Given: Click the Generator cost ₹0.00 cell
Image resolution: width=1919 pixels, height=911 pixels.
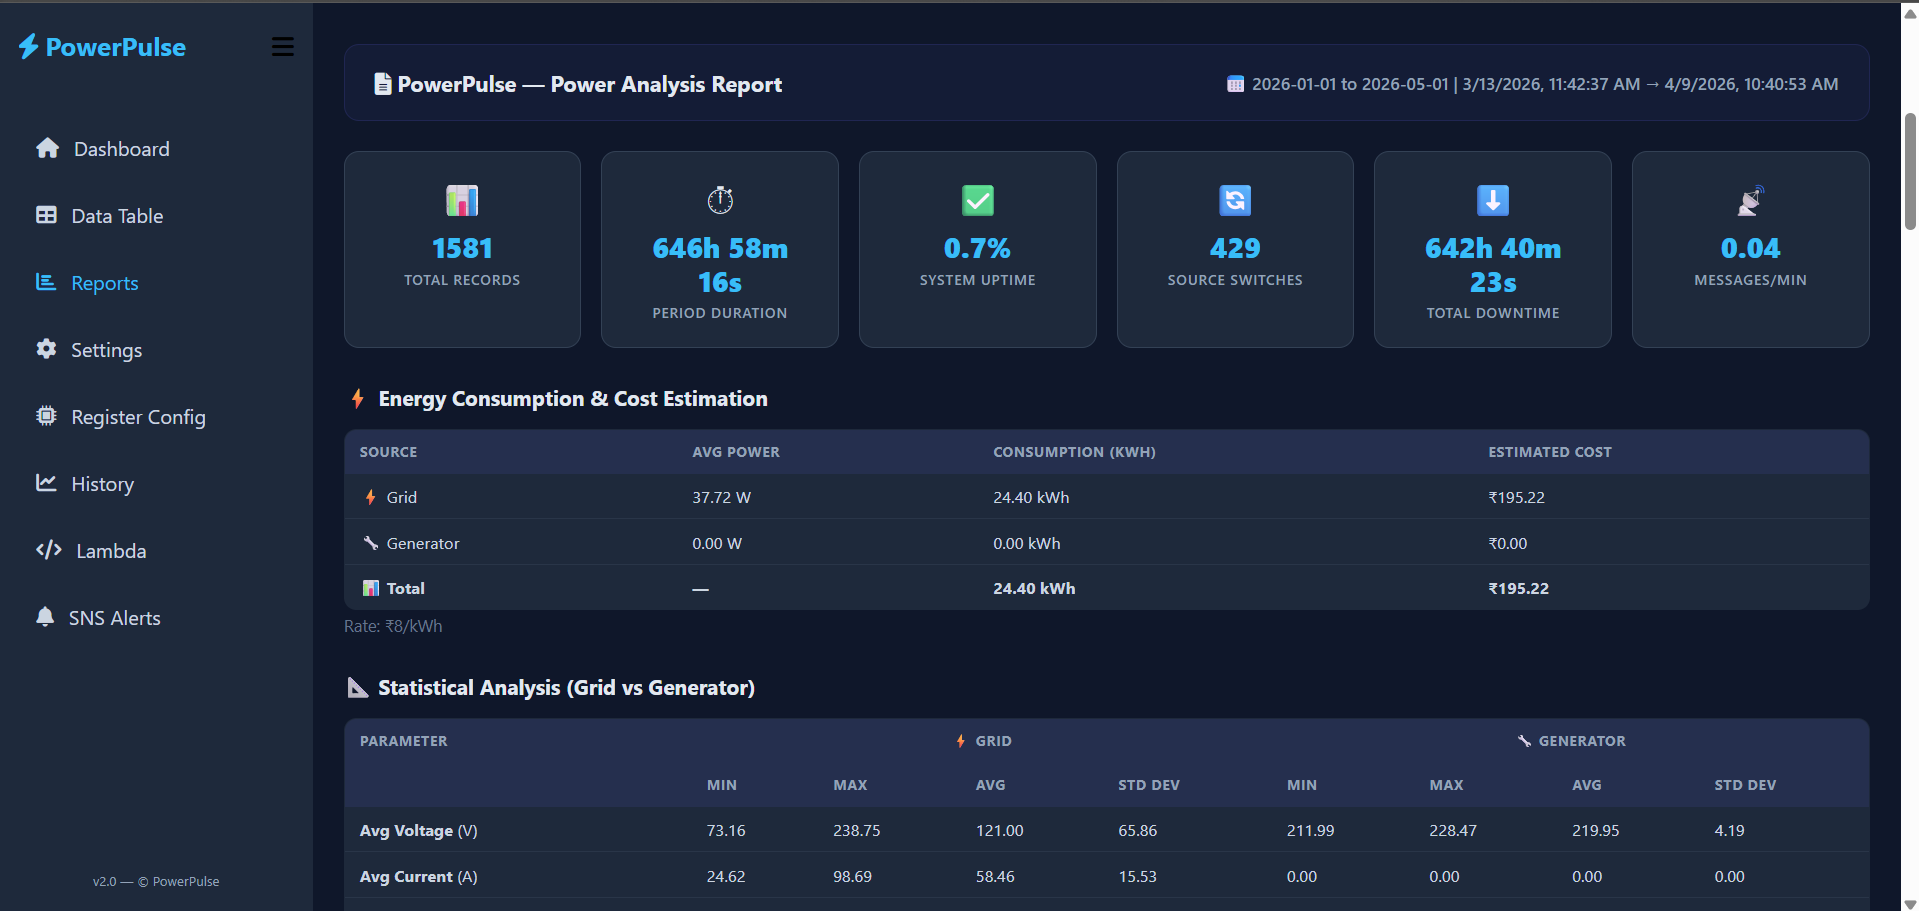Looking at the screenshot, I should pos(1507,543).
